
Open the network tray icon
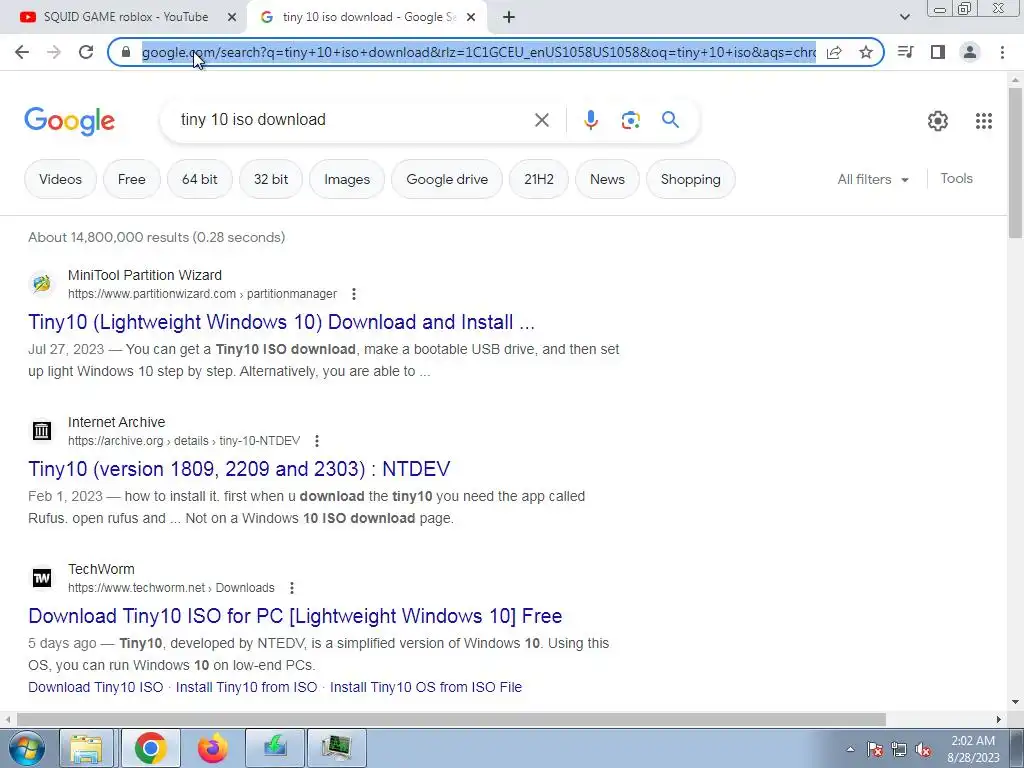tap(899, 750)
